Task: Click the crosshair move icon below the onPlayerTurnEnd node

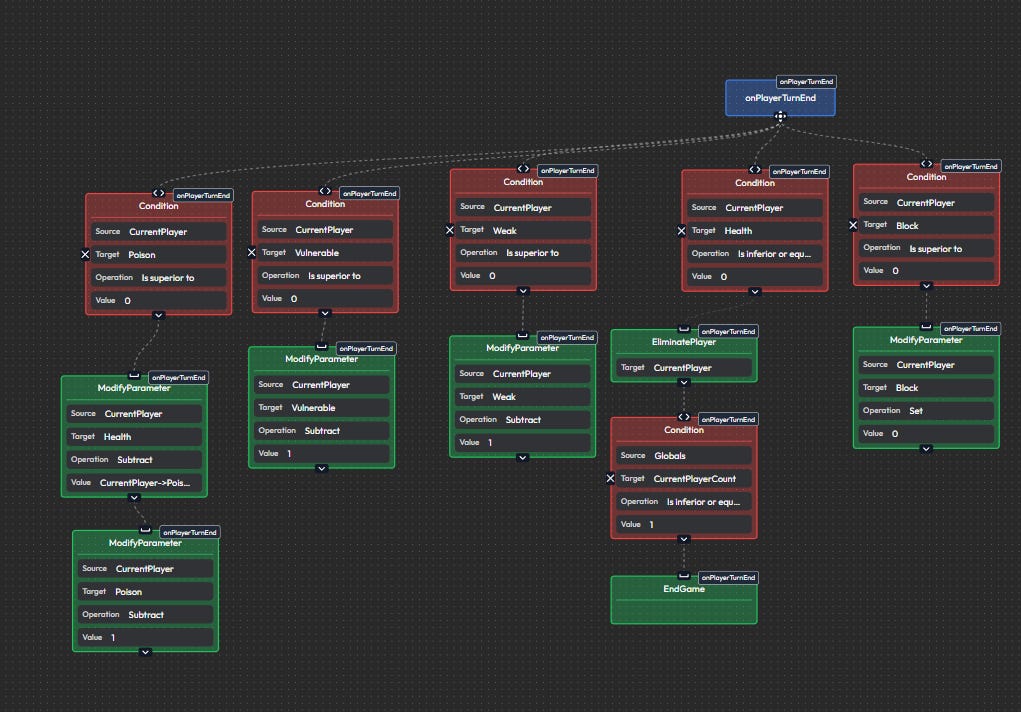Action: pyautogui.click(x=780, y=116)
